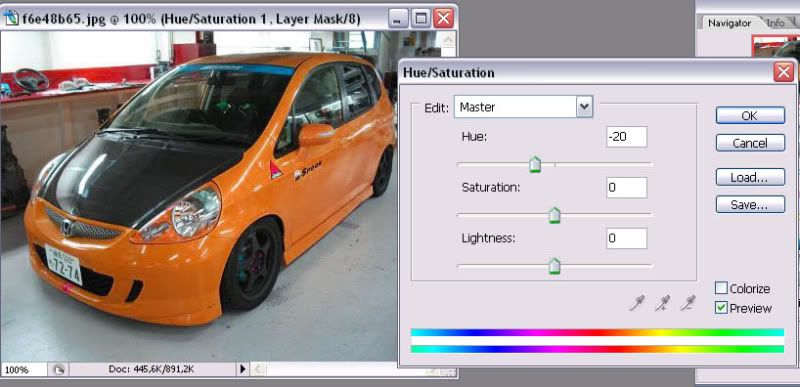Click the Cancel button
800x387 pixels.
pos(749,143)
